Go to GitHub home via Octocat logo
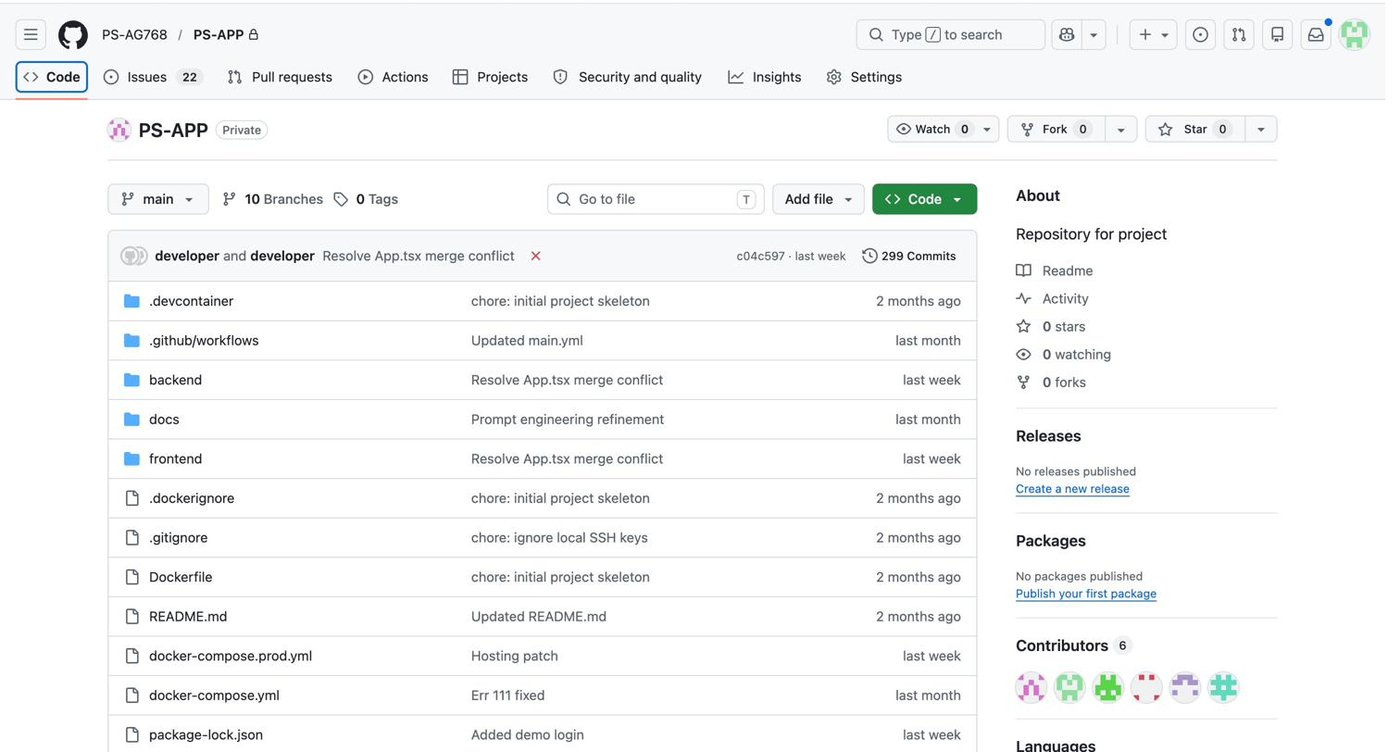 (73, 35)
